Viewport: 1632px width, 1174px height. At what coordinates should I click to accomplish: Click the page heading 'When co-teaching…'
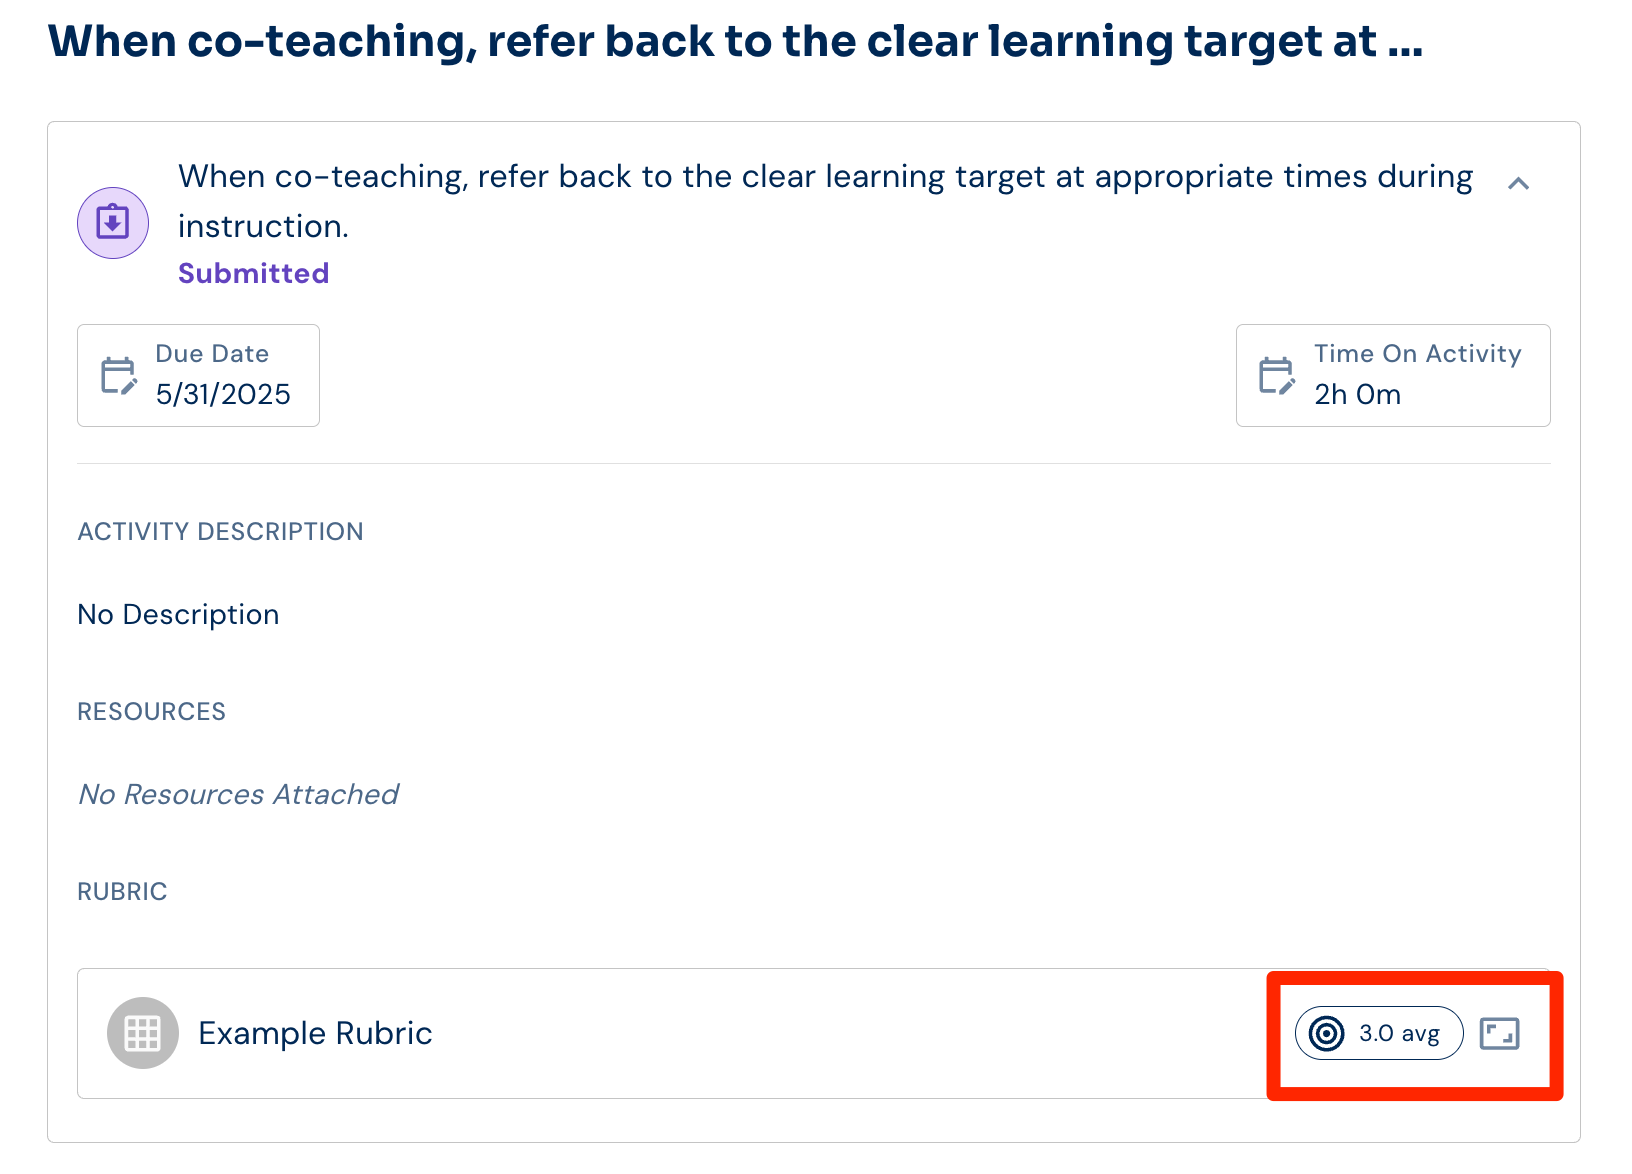coord(735,42)
